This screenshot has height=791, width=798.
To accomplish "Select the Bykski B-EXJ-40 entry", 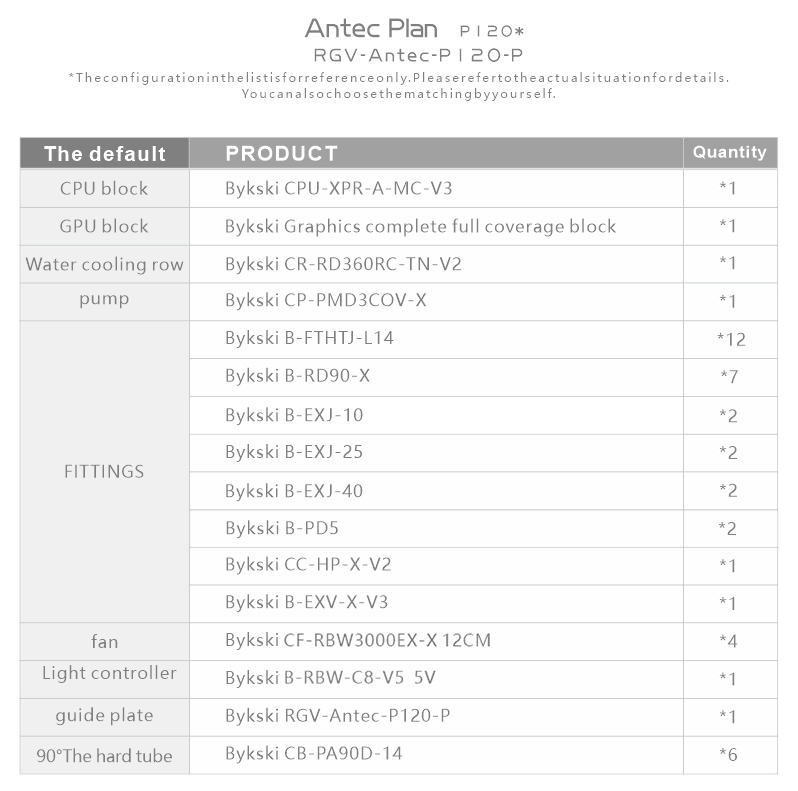I will pyautogui.click(x=294, y=491).
